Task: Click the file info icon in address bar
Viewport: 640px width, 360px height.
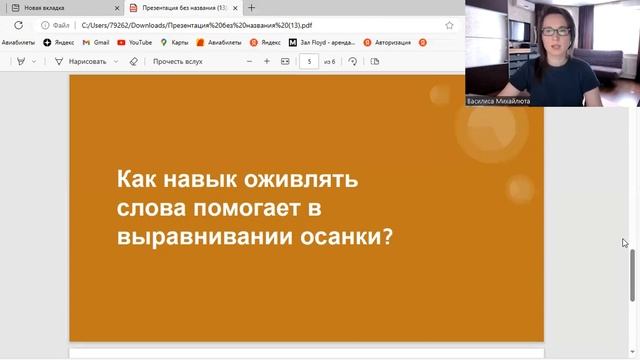Action: (45, 25)
